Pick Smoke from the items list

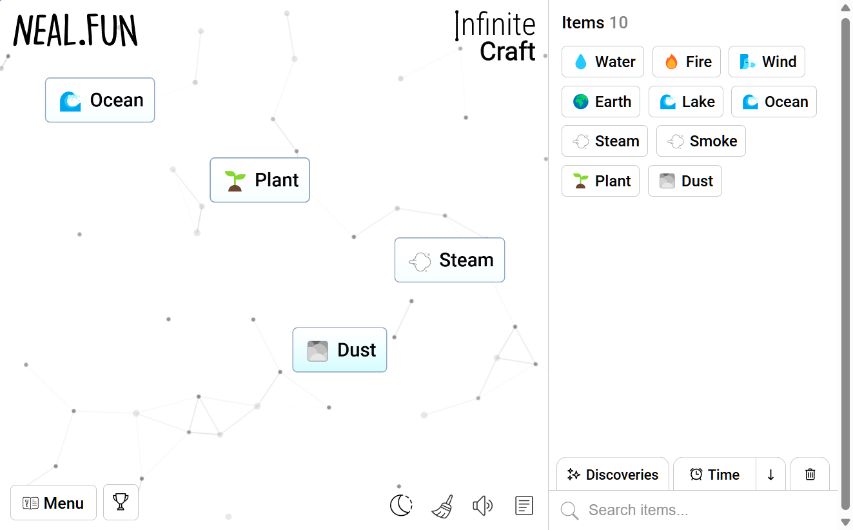point(701,141)
